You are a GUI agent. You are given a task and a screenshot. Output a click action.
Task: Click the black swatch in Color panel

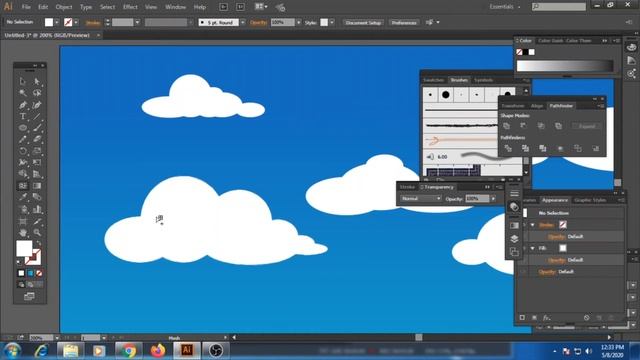(526, 52)
